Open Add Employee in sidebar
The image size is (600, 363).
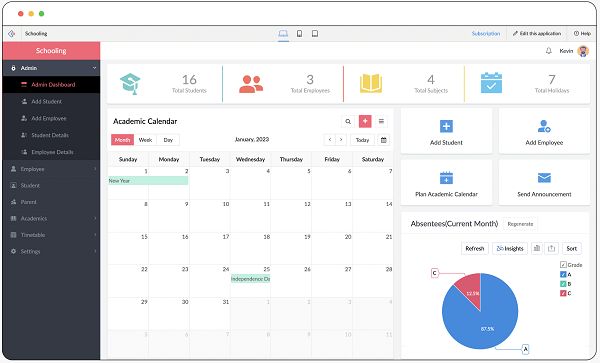pyautogui.click(x=51, y=118)
